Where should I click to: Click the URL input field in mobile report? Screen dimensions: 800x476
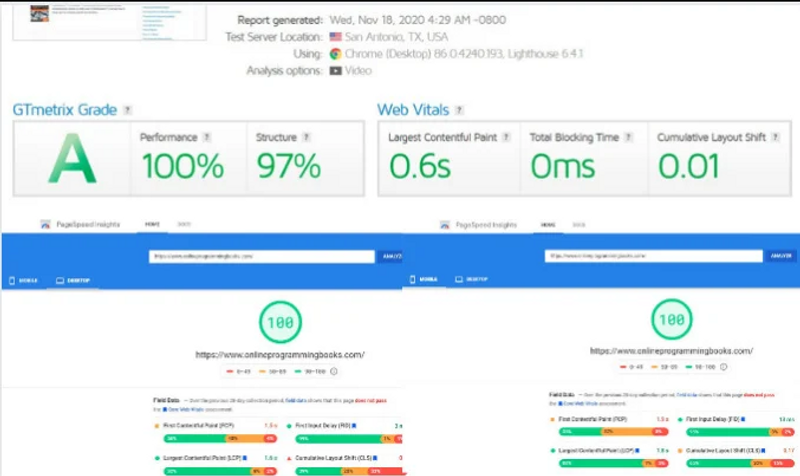654,256
